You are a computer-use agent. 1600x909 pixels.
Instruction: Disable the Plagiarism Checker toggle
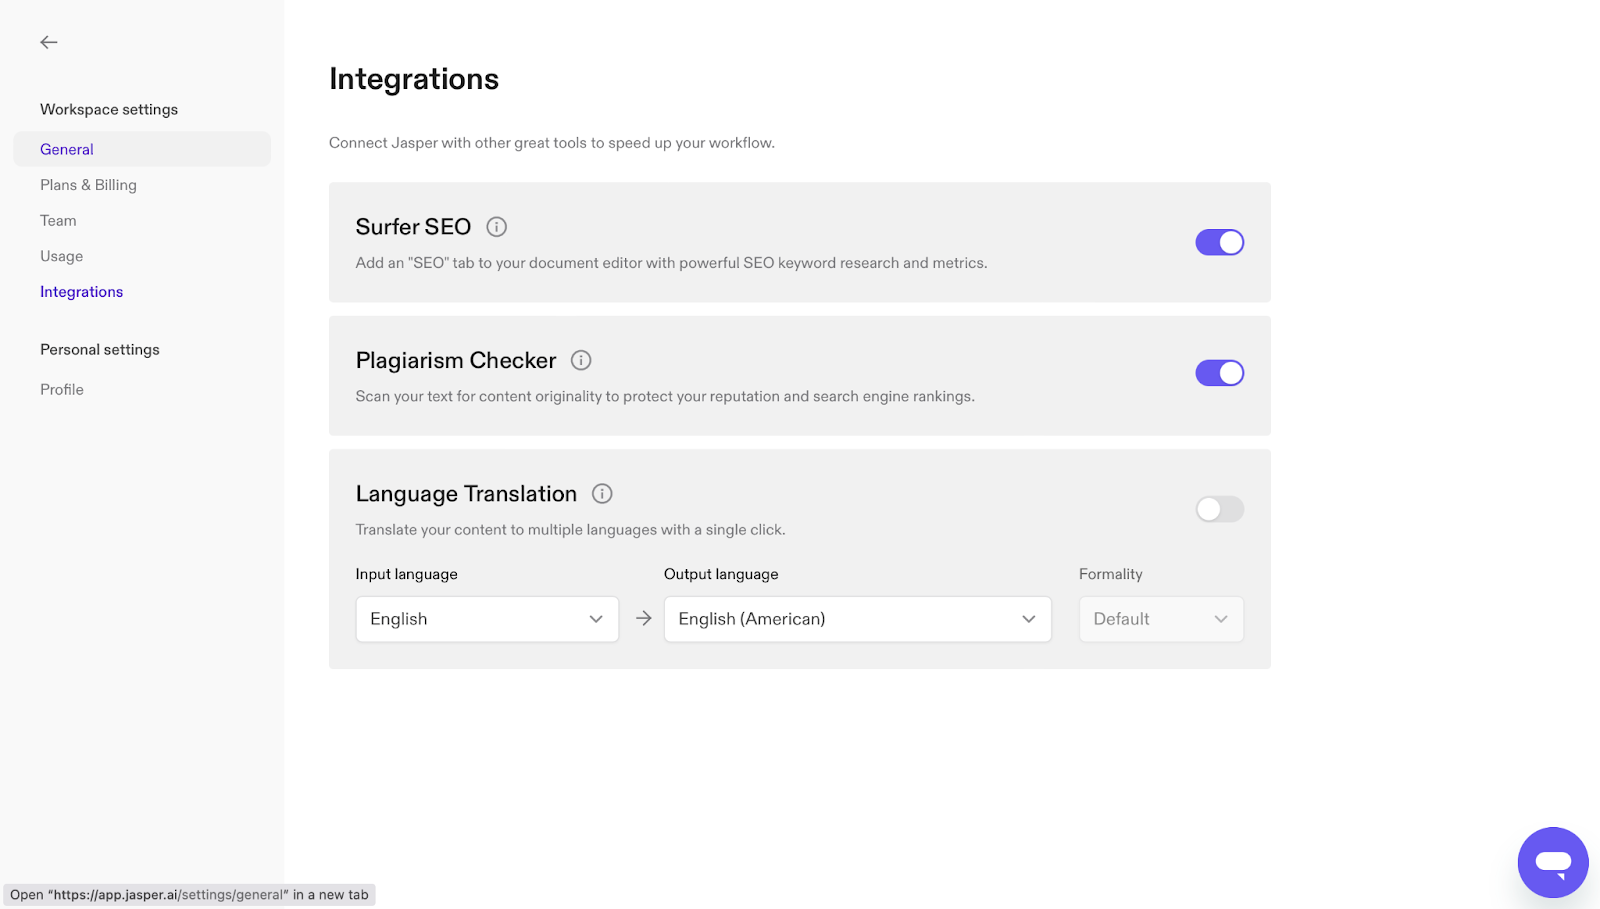click(1220, 373)
